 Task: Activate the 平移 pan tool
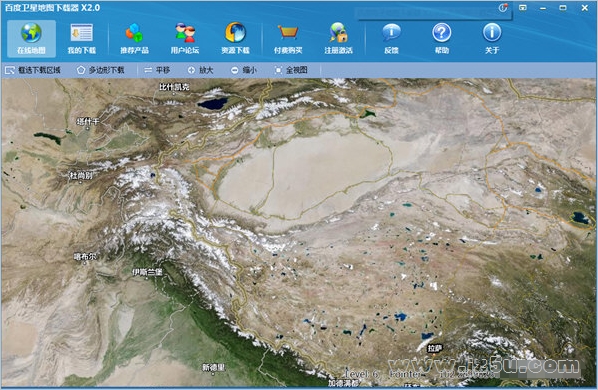coord(157,70)
